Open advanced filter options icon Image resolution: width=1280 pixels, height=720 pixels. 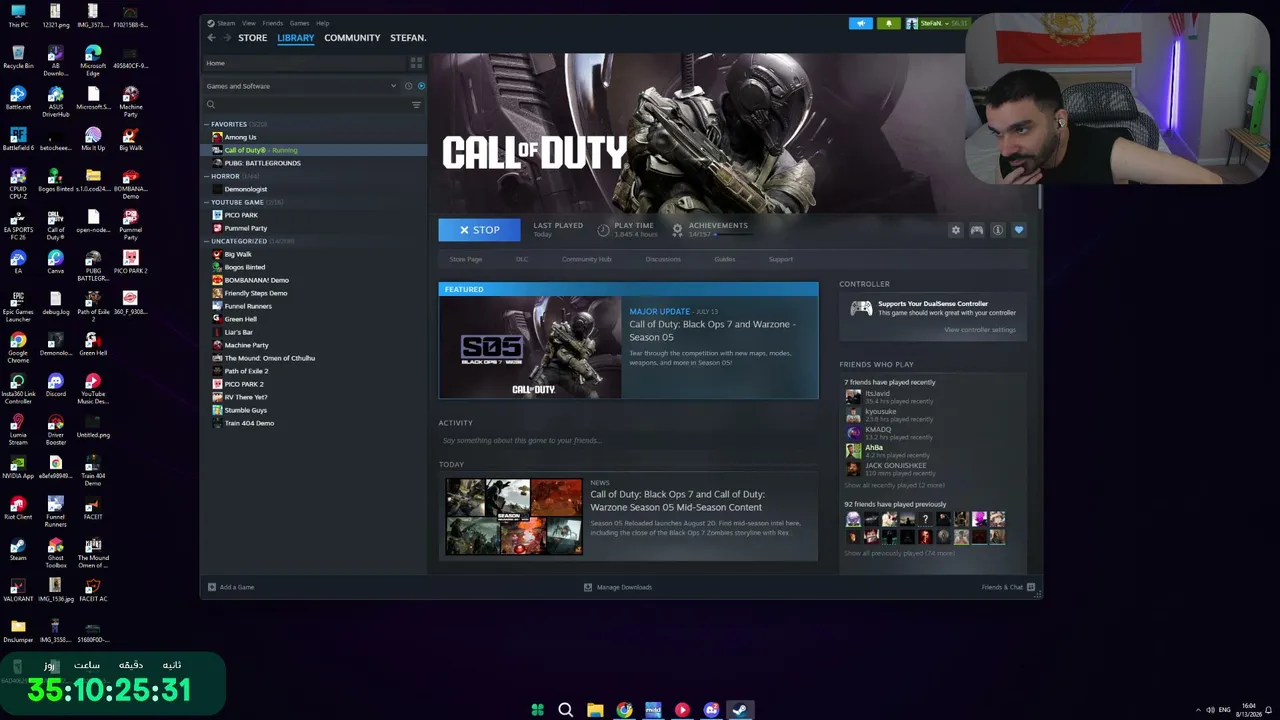click(416, 105)
